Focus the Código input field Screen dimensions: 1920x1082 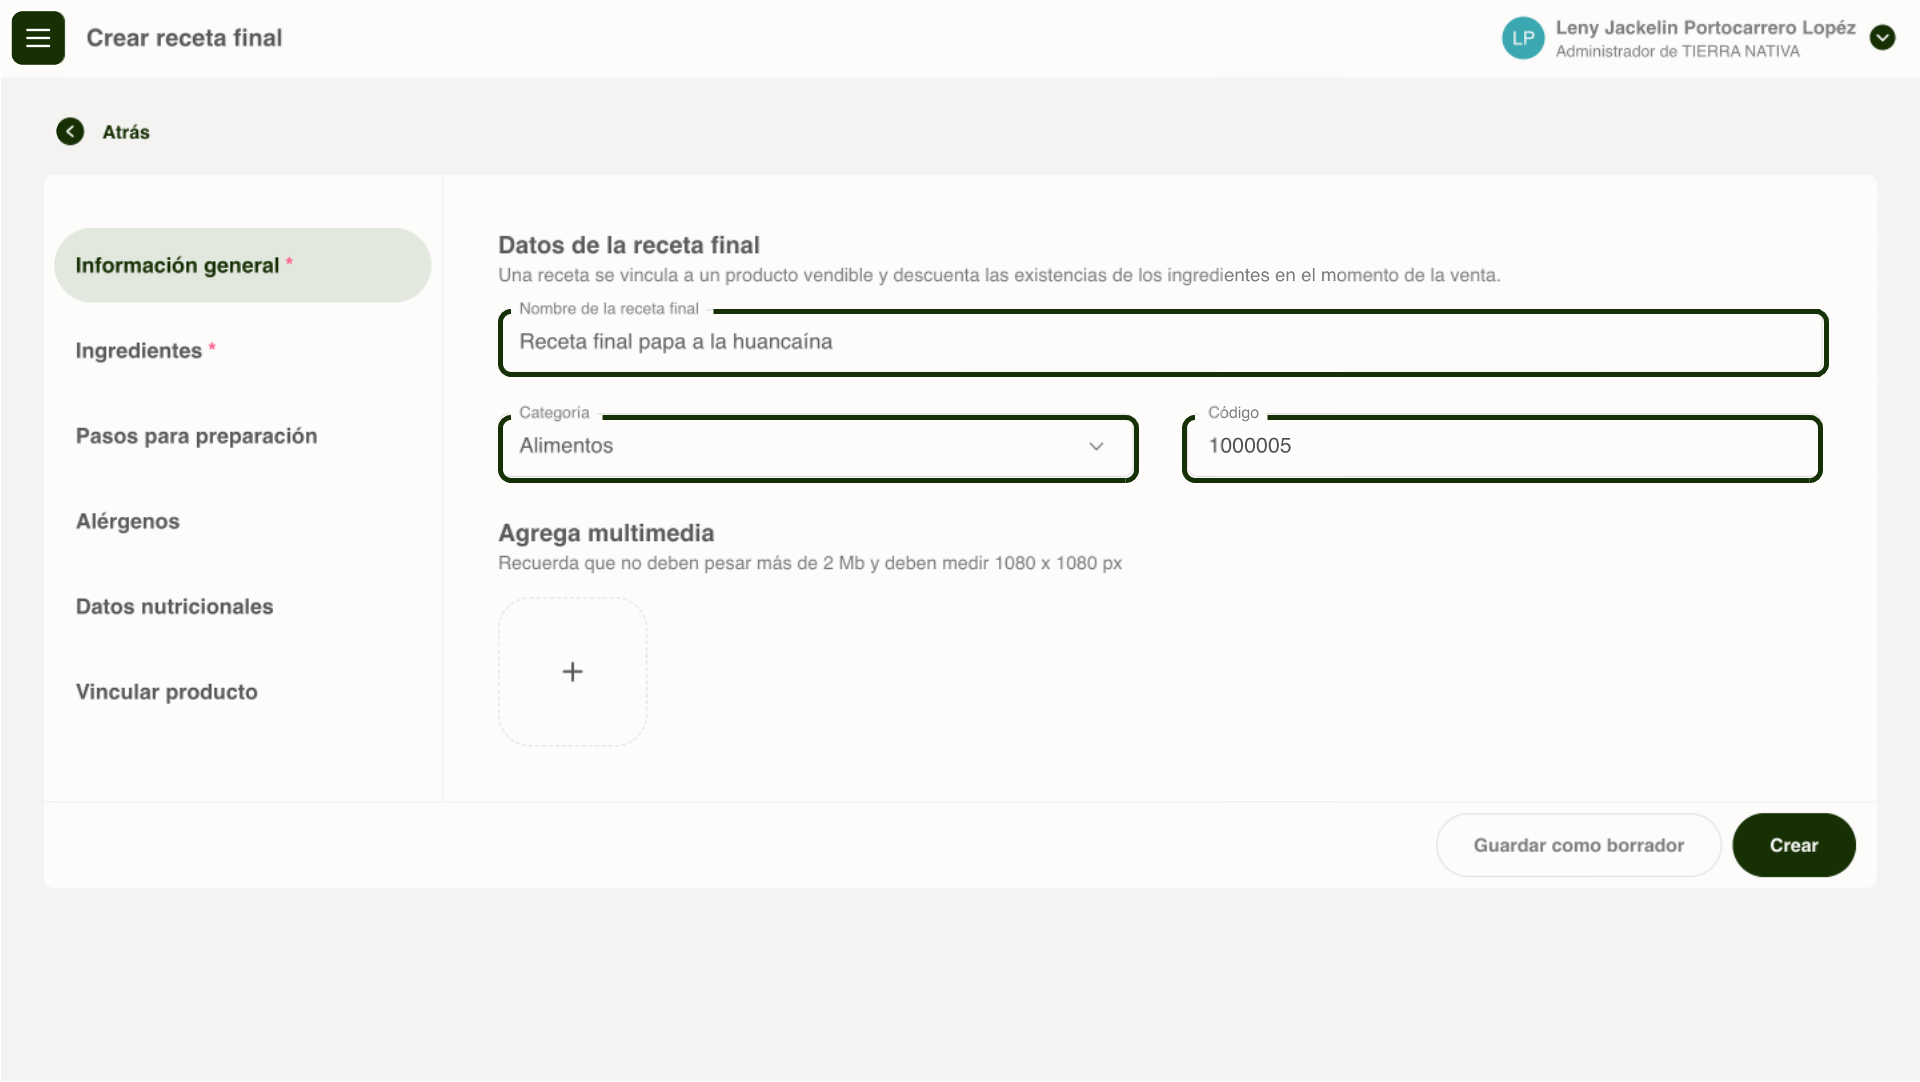pos(1500,447)
